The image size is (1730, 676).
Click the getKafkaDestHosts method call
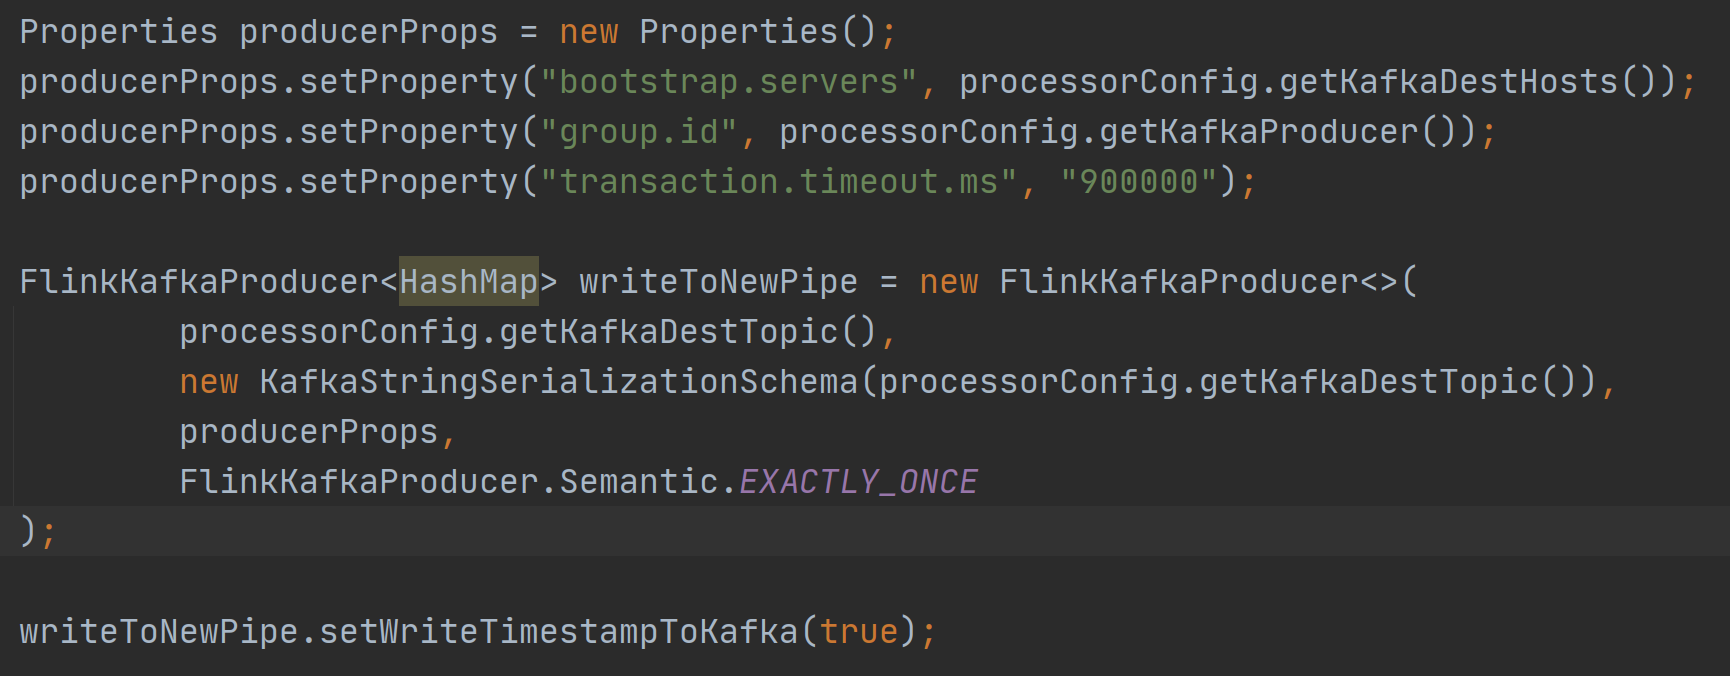click(1448, 82)
